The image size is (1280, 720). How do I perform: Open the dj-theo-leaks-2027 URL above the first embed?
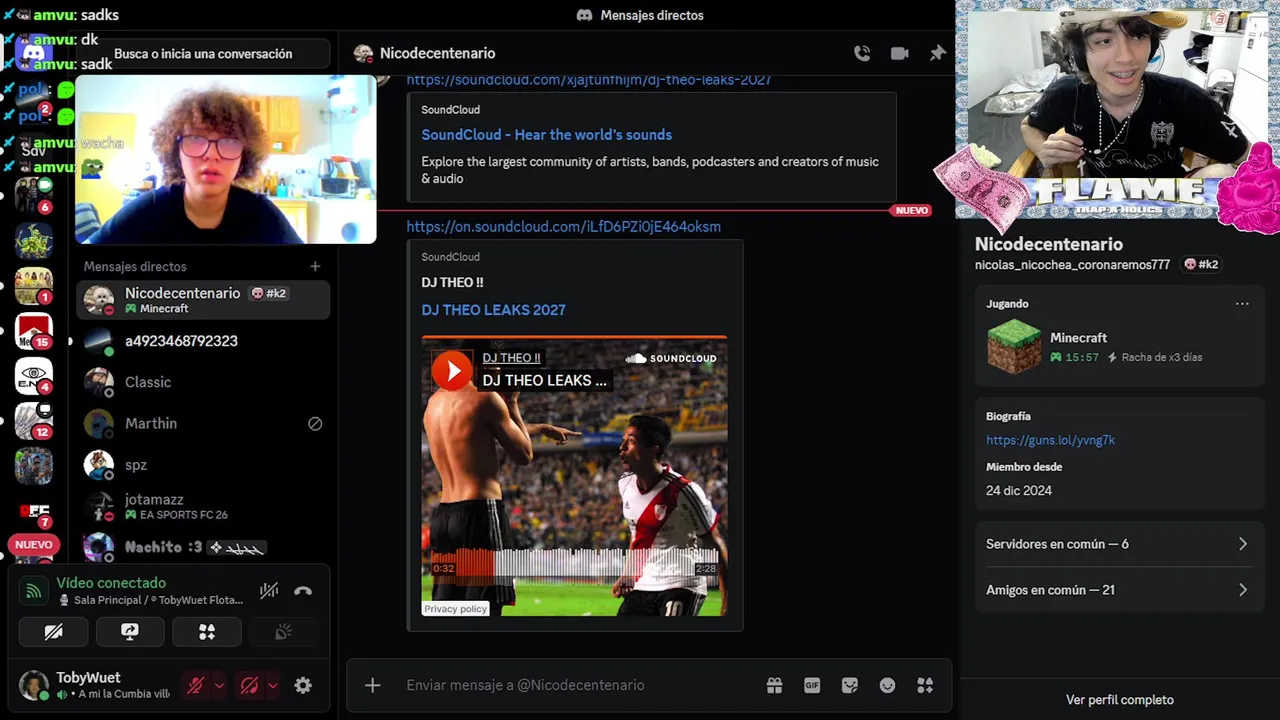point(589,80)
